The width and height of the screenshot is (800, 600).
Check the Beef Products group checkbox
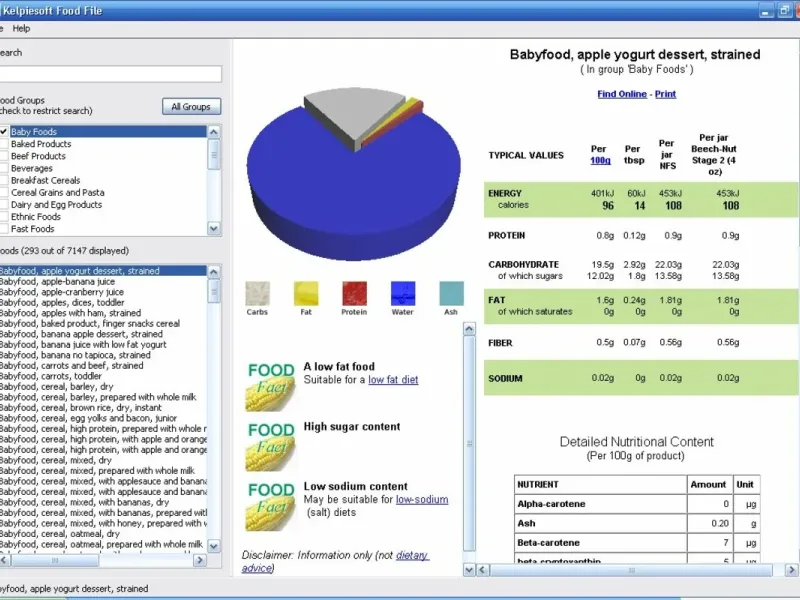(x=3, y=156)
